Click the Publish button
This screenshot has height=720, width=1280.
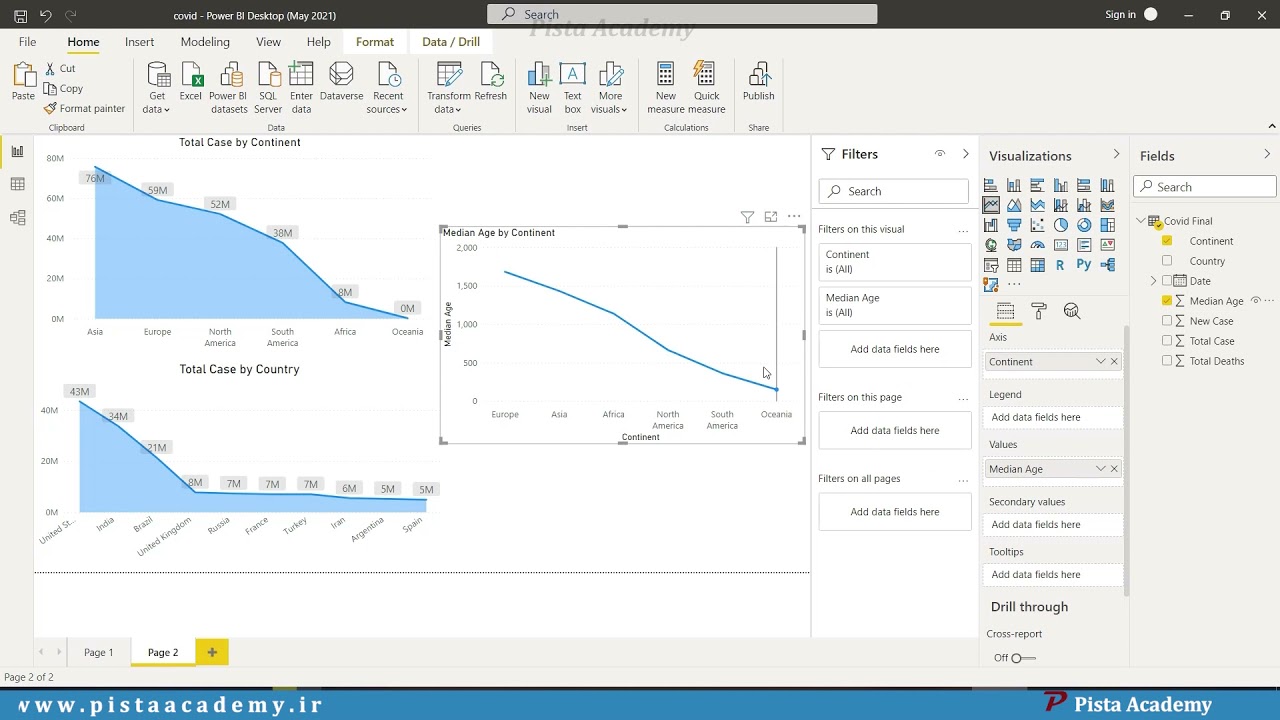pyautogui.click(x=758, y=82)
